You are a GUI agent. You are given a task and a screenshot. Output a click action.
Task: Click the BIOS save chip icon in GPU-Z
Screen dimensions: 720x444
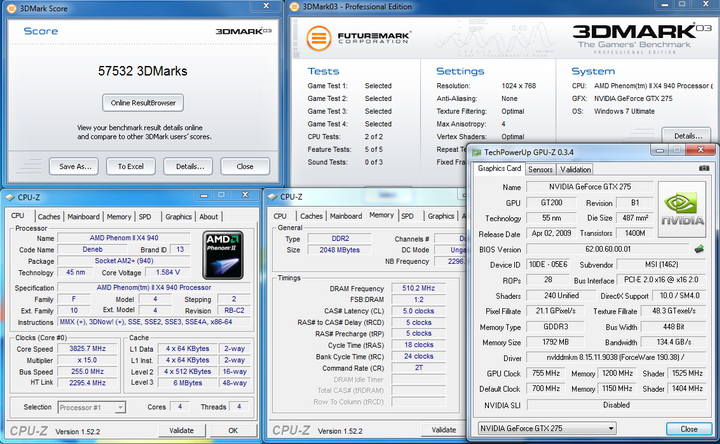tap(699, 249)
